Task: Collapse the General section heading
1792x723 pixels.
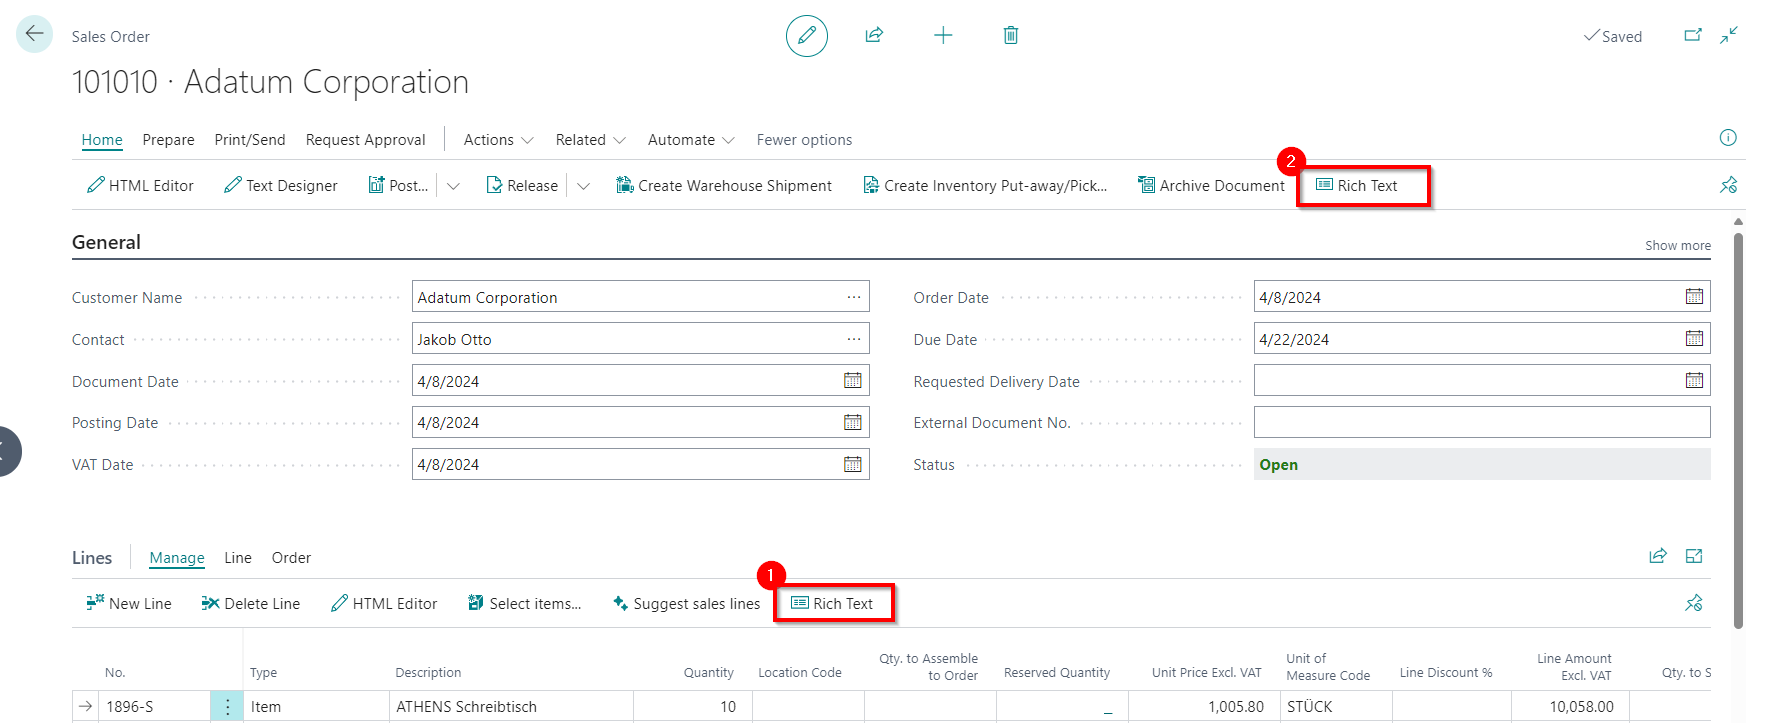Action: (106, 242)
